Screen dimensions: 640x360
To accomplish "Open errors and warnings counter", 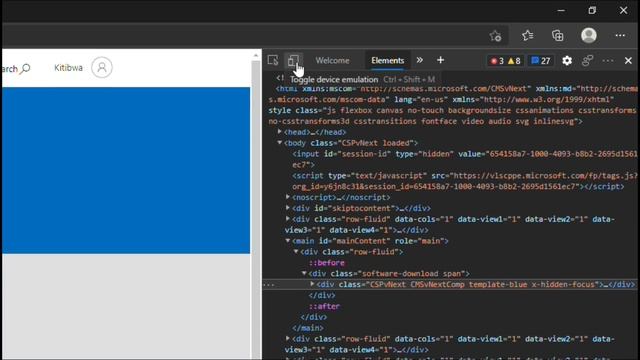I will [x=505, y=61].
